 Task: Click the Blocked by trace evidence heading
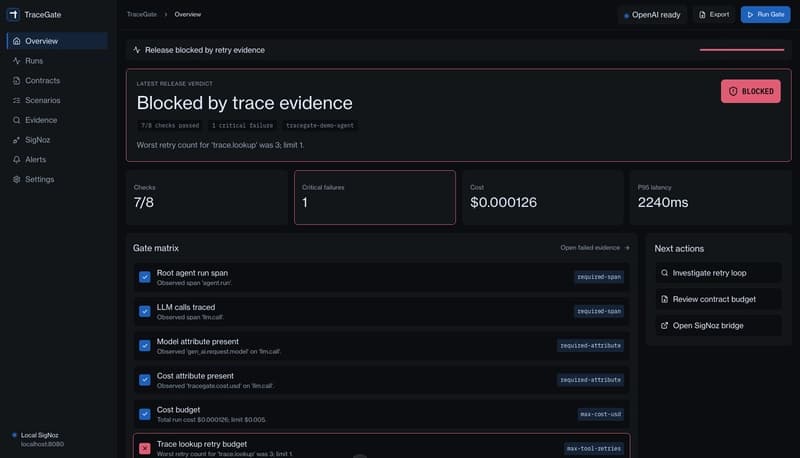pos(244,103)
